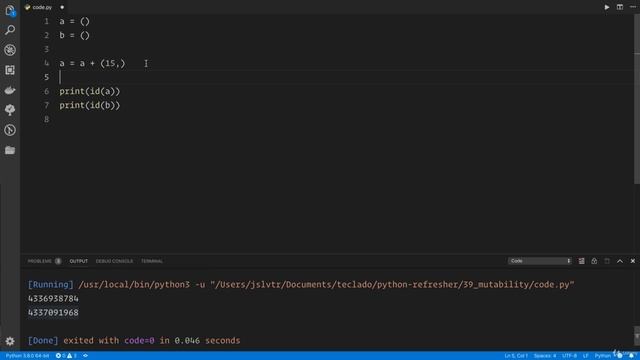Clear the output panel
Viewport: 640px width, 360px height.
(581, 261)
